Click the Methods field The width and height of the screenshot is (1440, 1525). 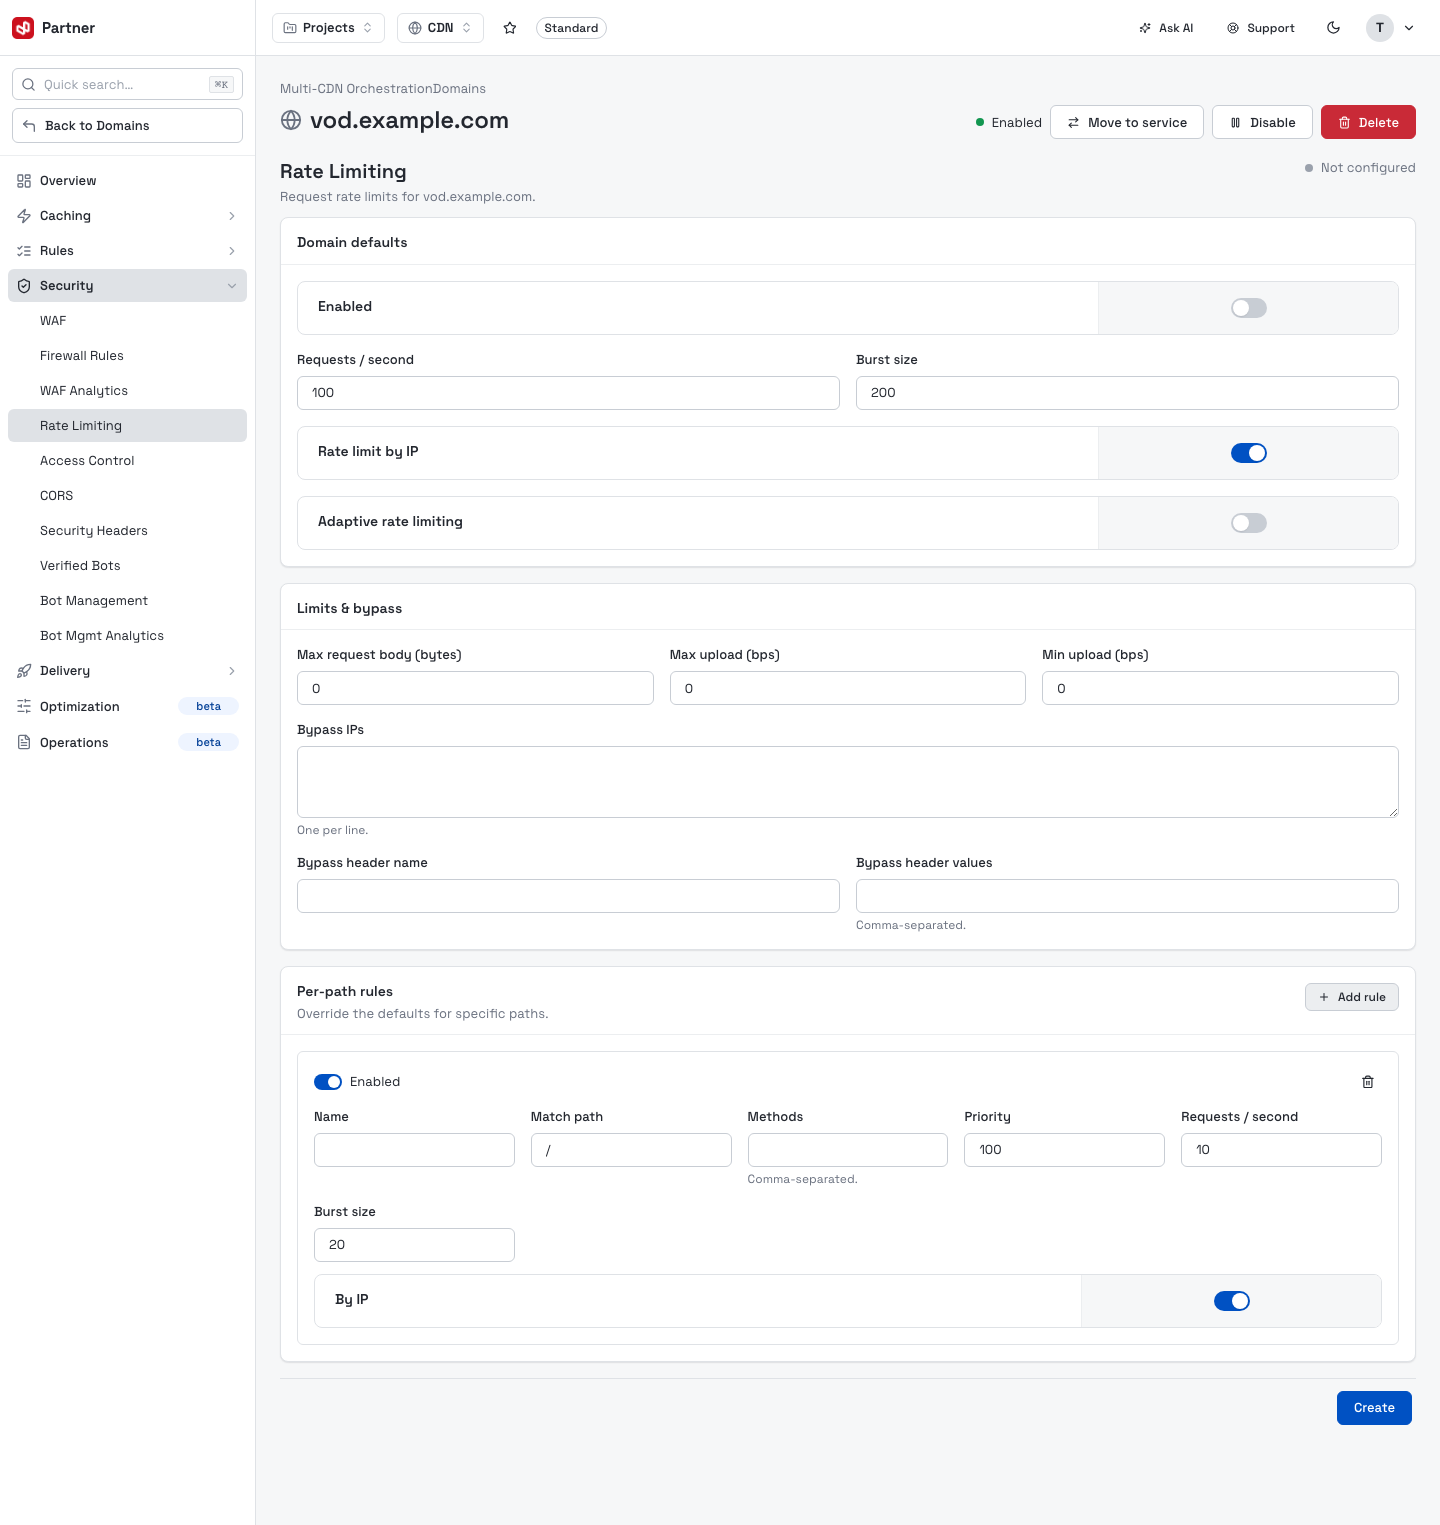848,1150
